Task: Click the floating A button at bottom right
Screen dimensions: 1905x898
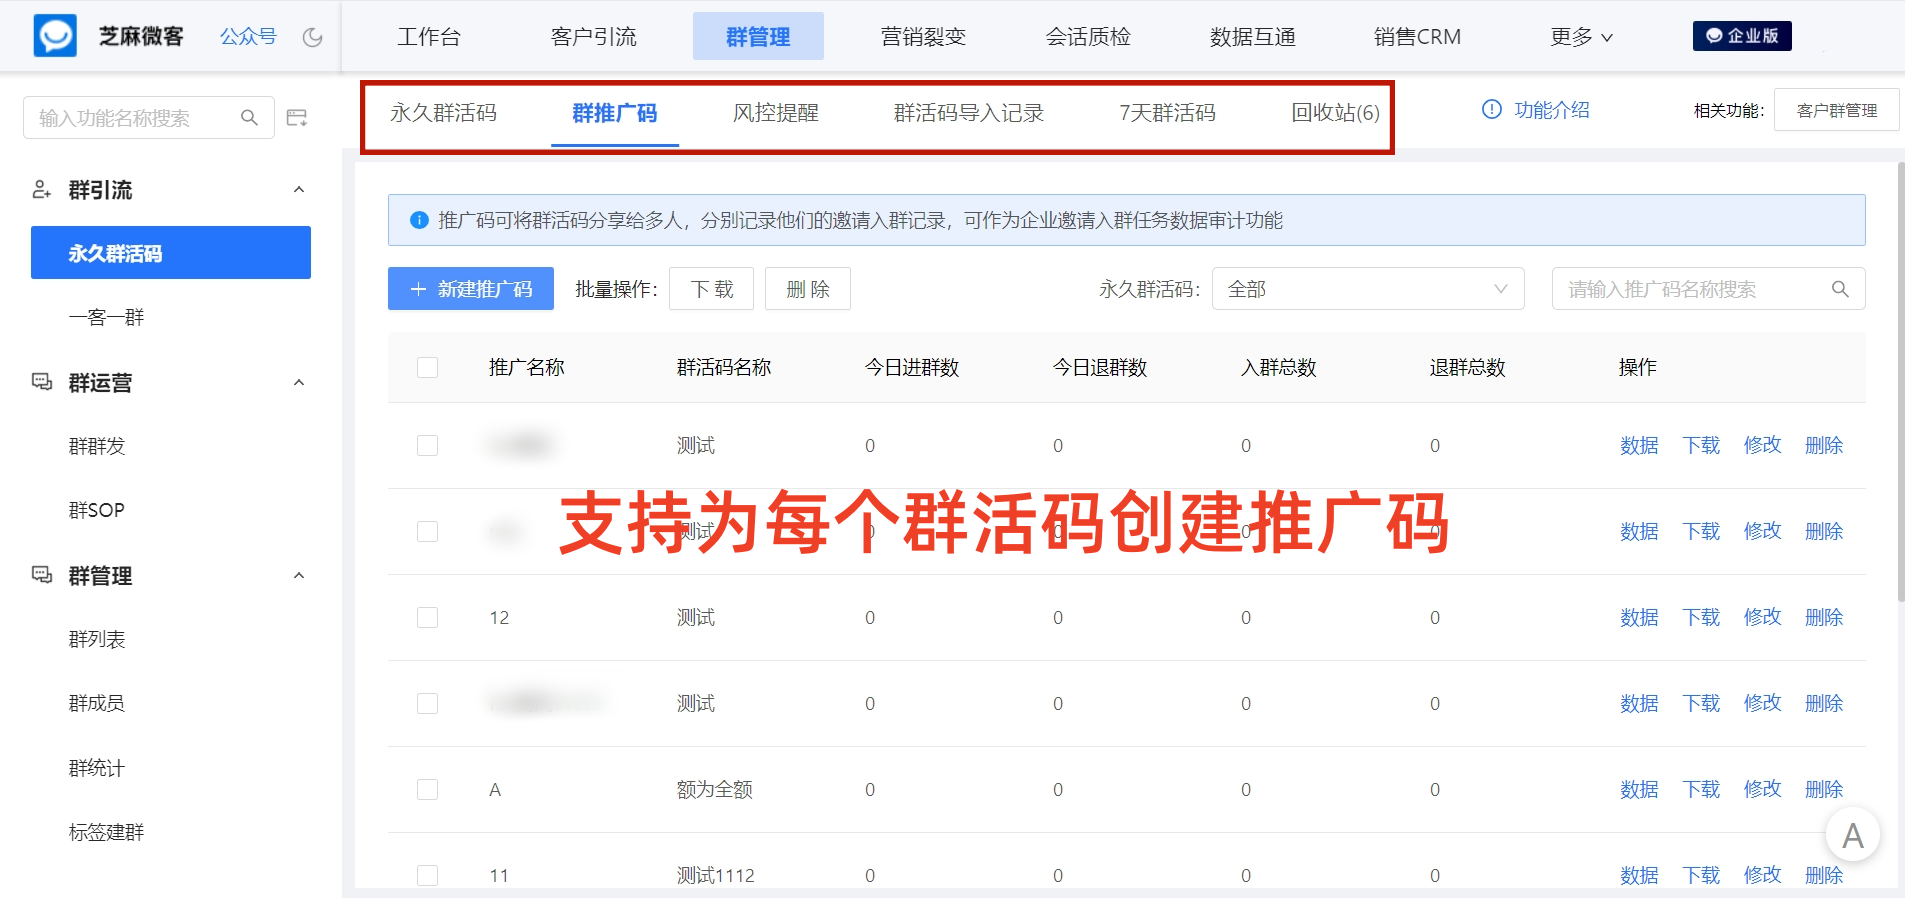Action: (1853, 835)
